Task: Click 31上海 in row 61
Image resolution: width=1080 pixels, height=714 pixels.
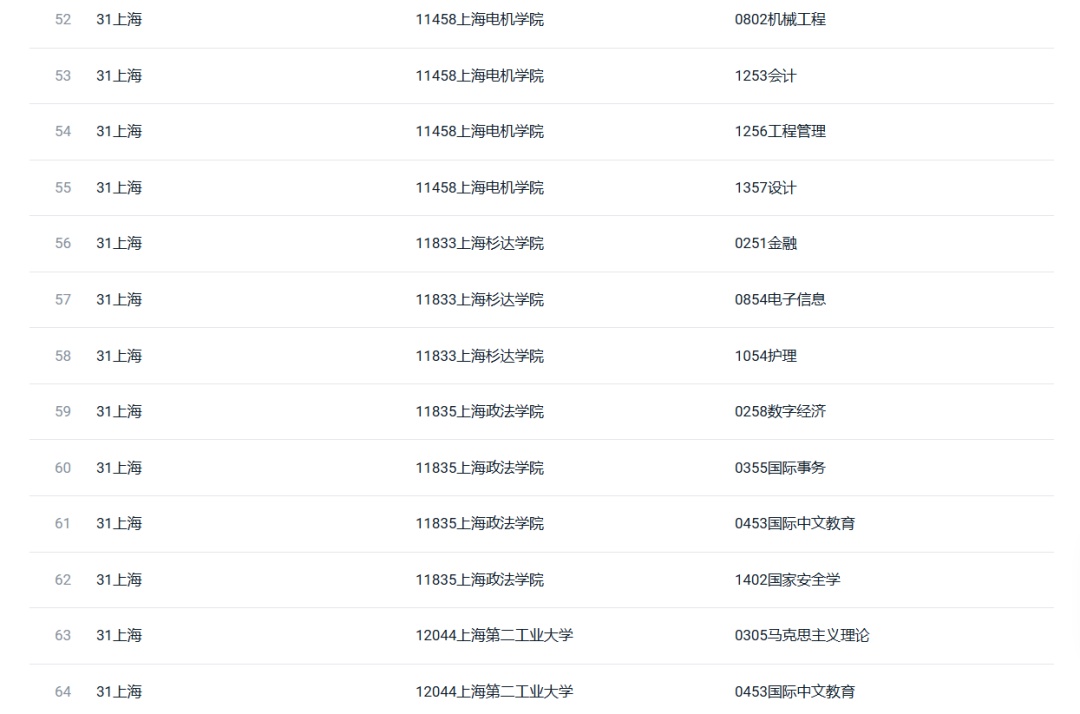Action: 119,524
